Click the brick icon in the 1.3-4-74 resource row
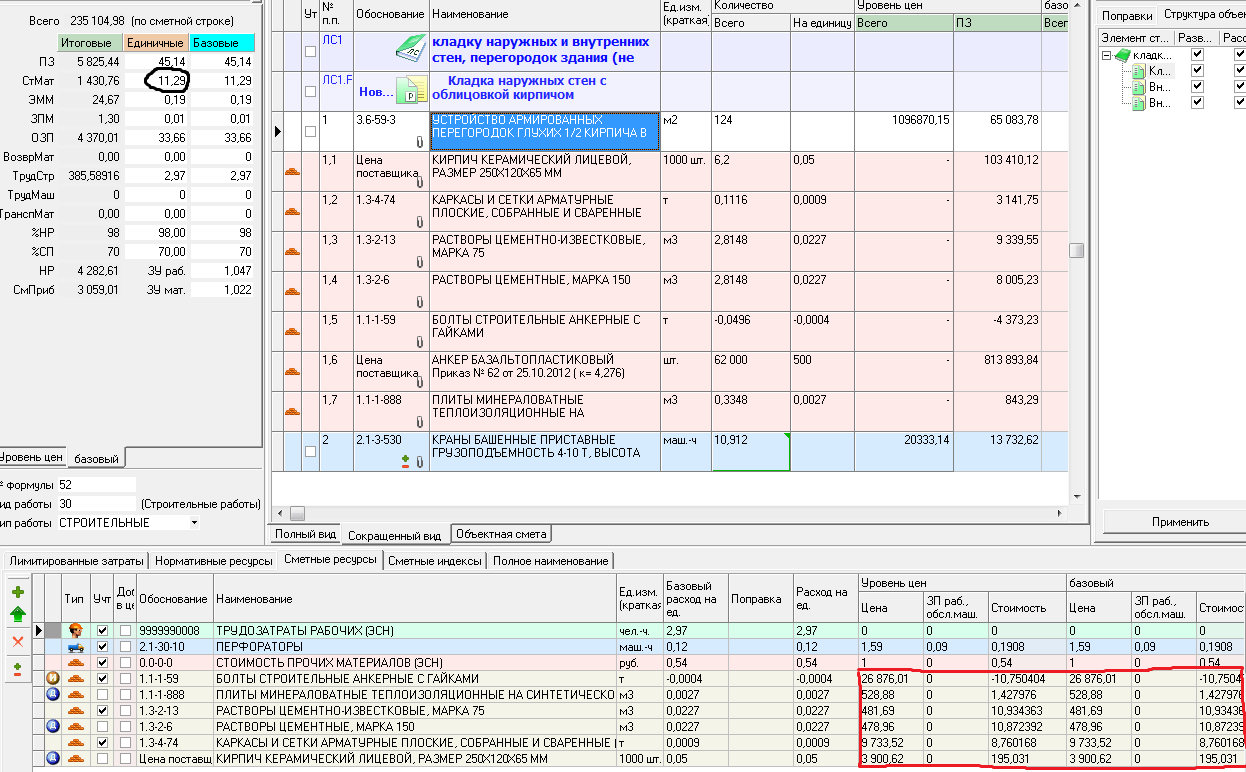 click(x=74, y=743)
